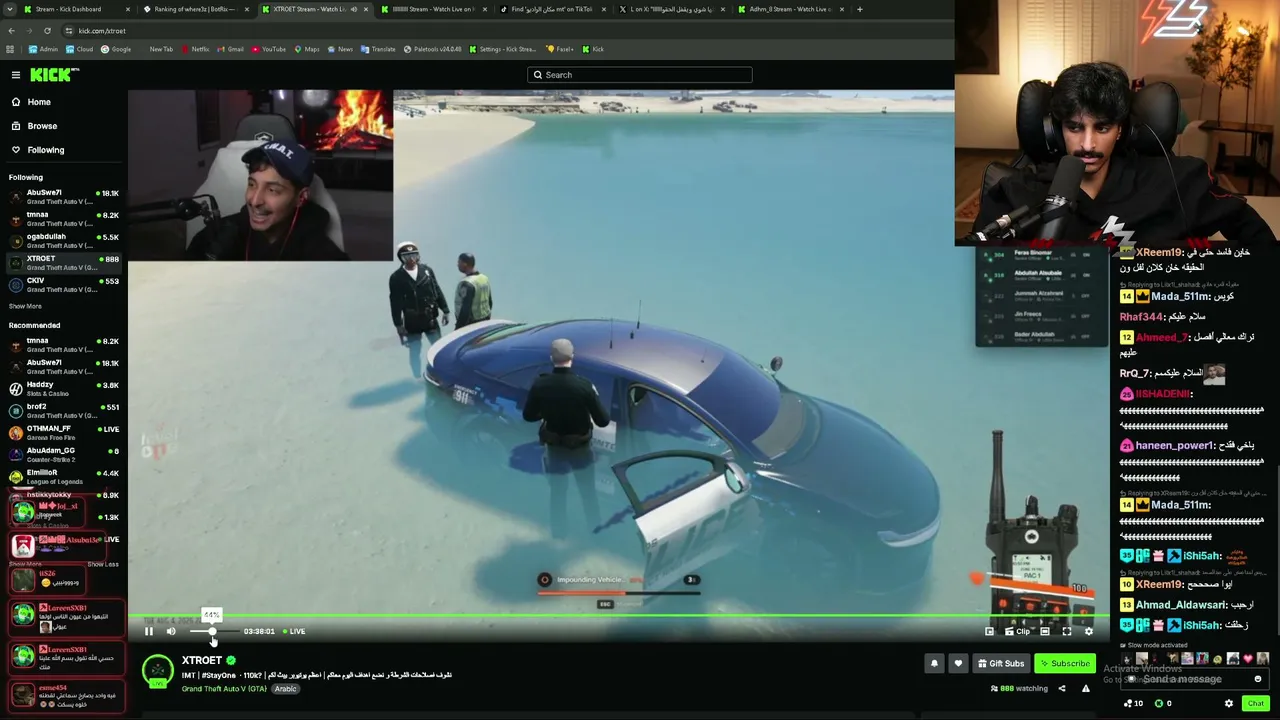1280x720 pixels.
Task: Create a Clip of the stream
Action: click(1018, 631)
